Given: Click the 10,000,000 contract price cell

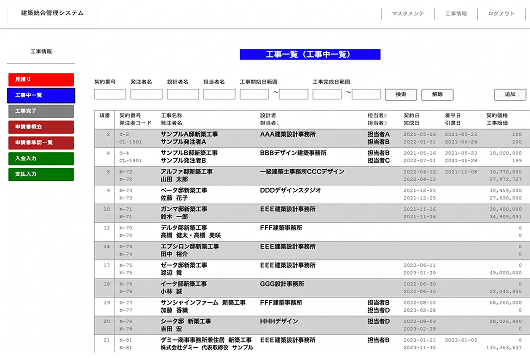Looking at the screenshot, I should pos(506,153).
